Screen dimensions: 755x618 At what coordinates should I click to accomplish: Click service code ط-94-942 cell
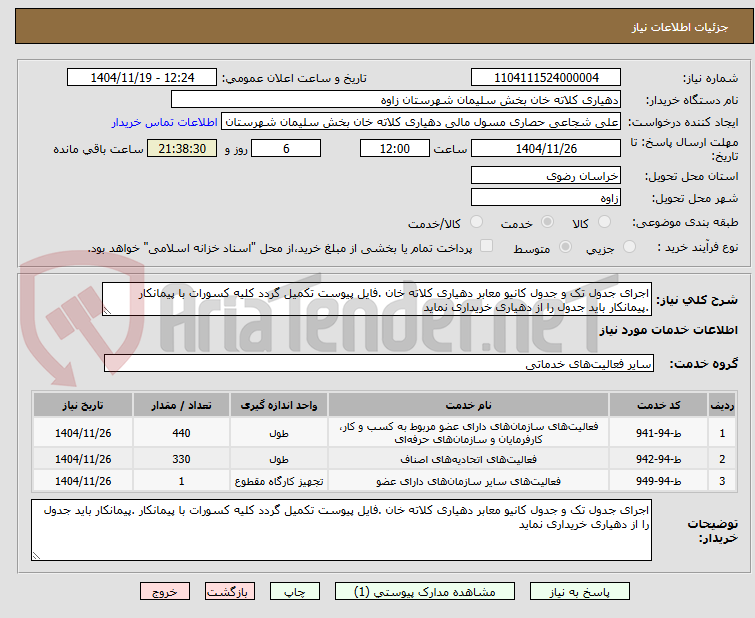[x=659, y=459]
